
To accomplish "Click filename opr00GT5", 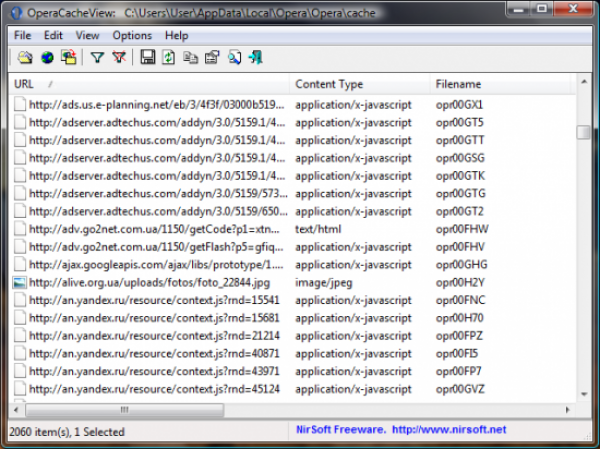I will [x=460, y=122].
